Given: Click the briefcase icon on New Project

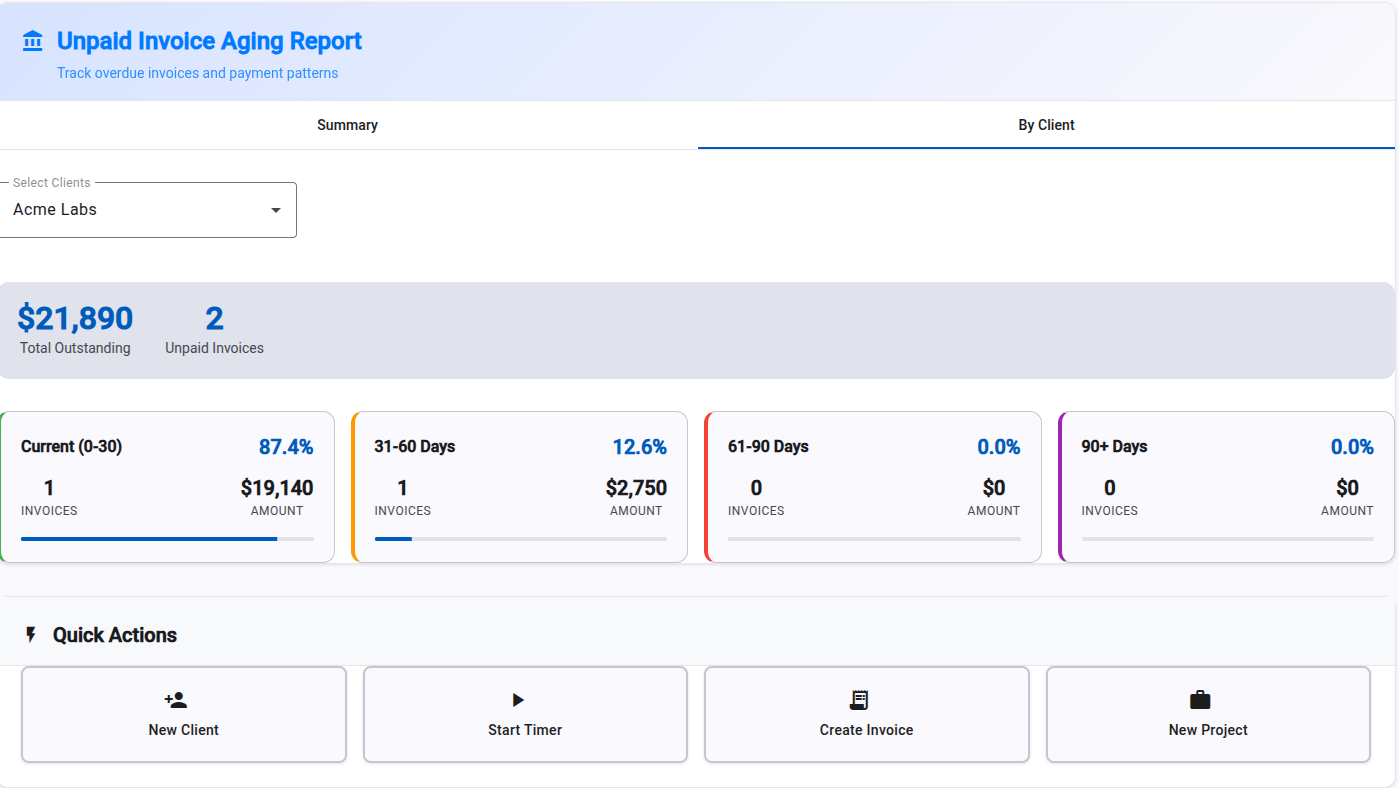Looking at the screenshot, I should (x=1200, y=700).
